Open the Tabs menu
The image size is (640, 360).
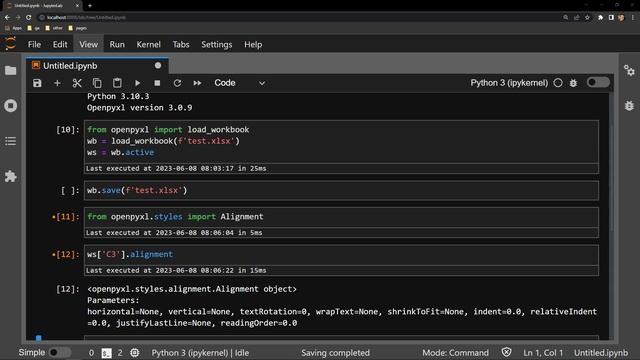point(181,44)
